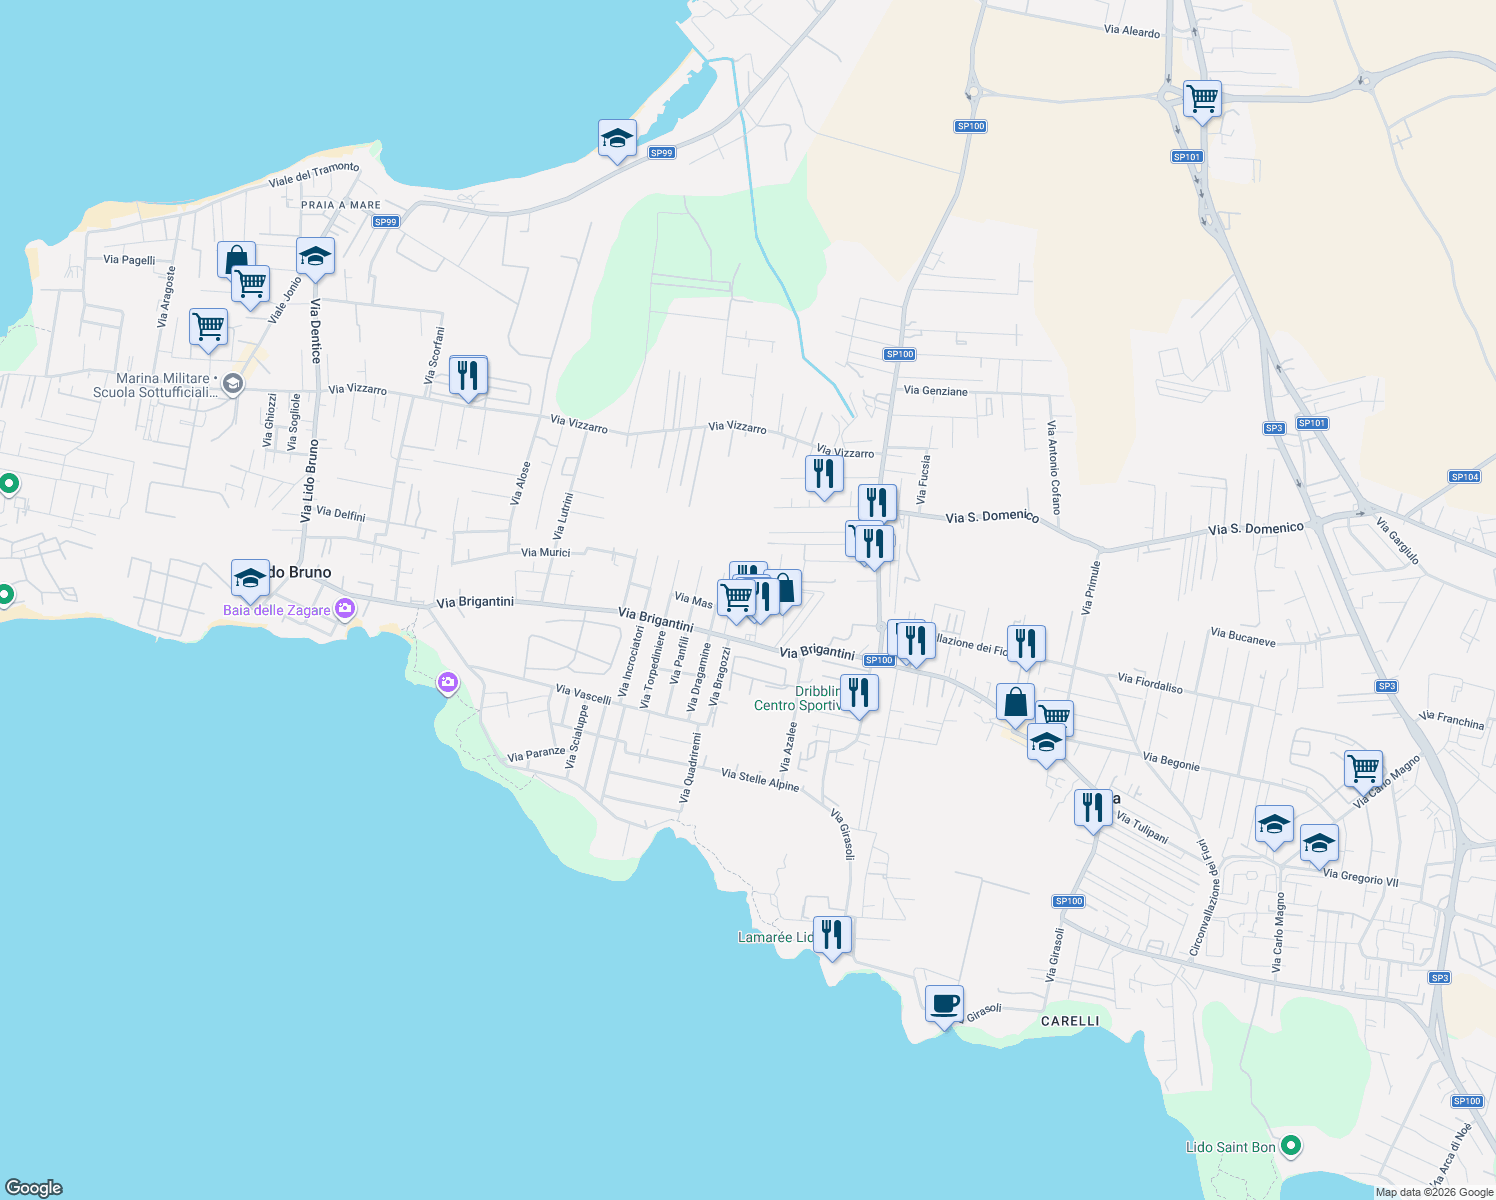
Task: Open the restaurant marker at Via Tulipani
Action: click(x=1093, y=808)
